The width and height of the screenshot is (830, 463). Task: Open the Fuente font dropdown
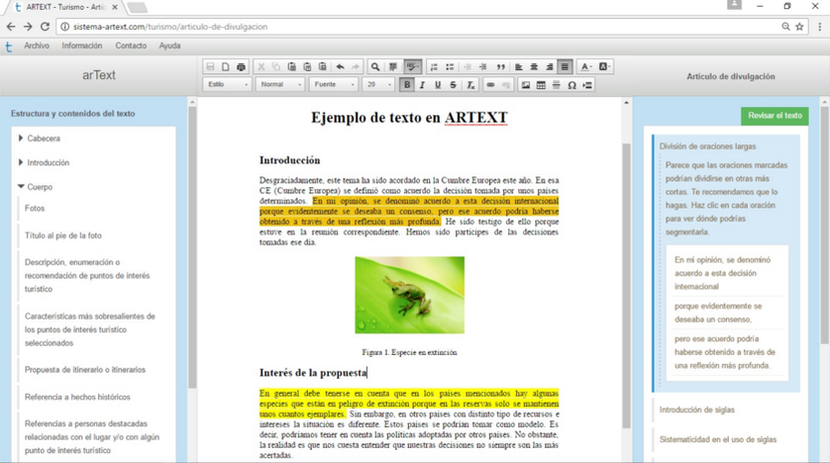click(x=333, y=85)
